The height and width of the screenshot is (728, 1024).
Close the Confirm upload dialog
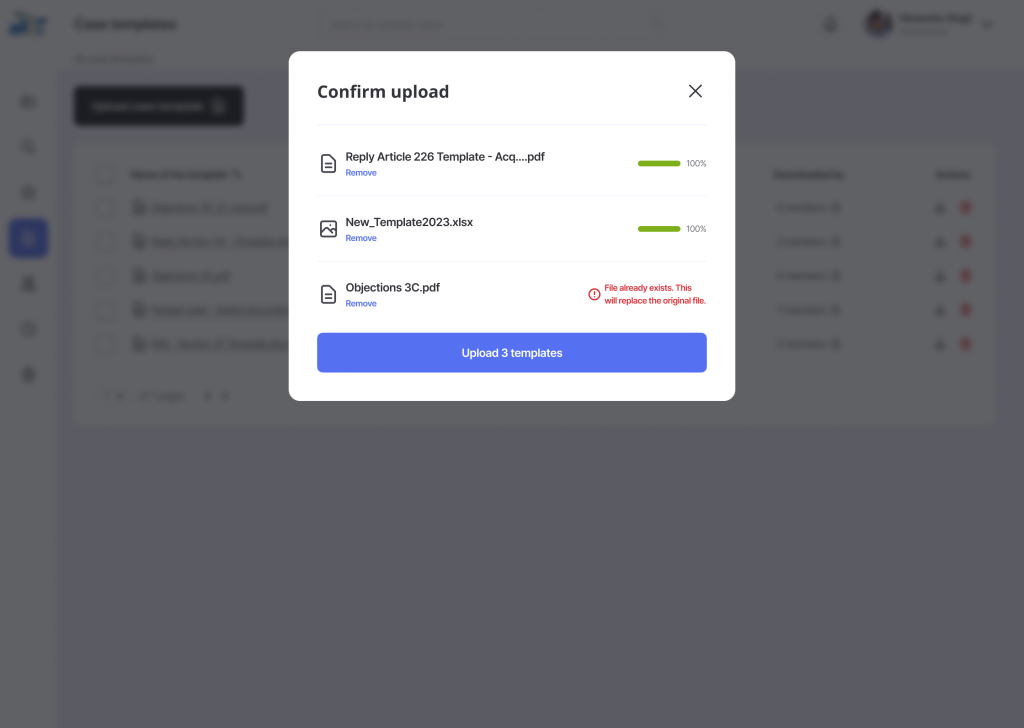coord(695,91)
